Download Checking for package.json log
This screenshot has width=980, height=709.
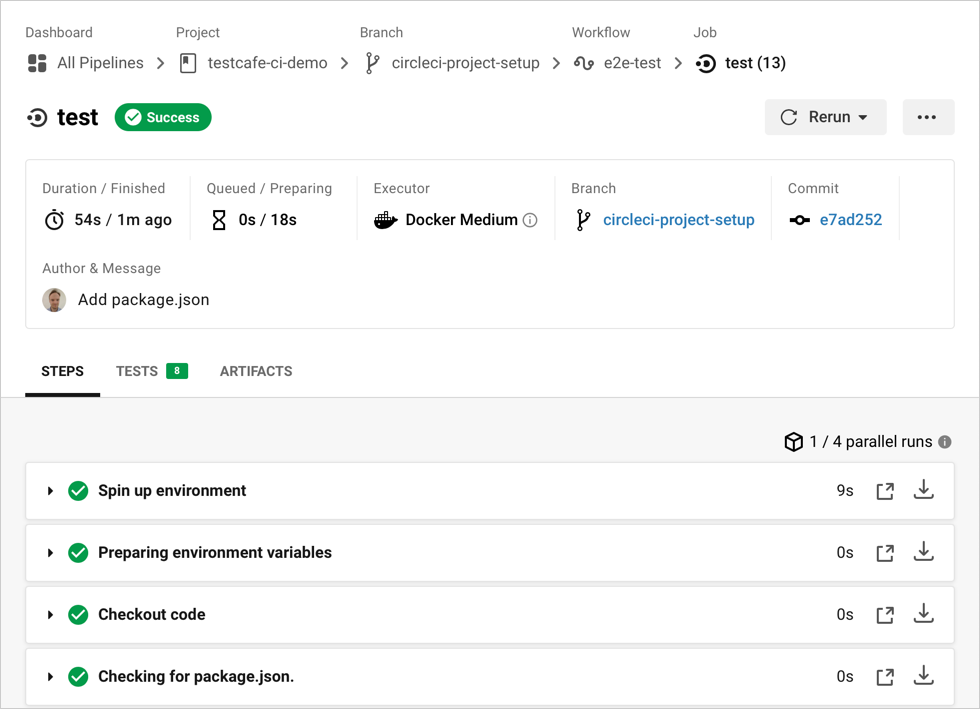point(924,676)
